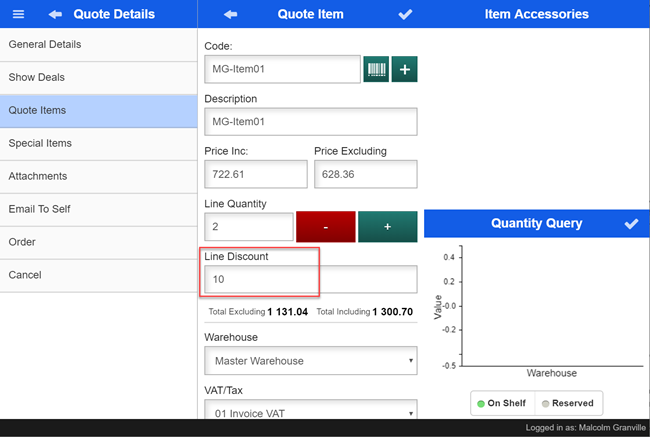The width and height of the screenshot is (650, 437).
Task: Click the Price Excluding input field
Action: coord(365,174)
